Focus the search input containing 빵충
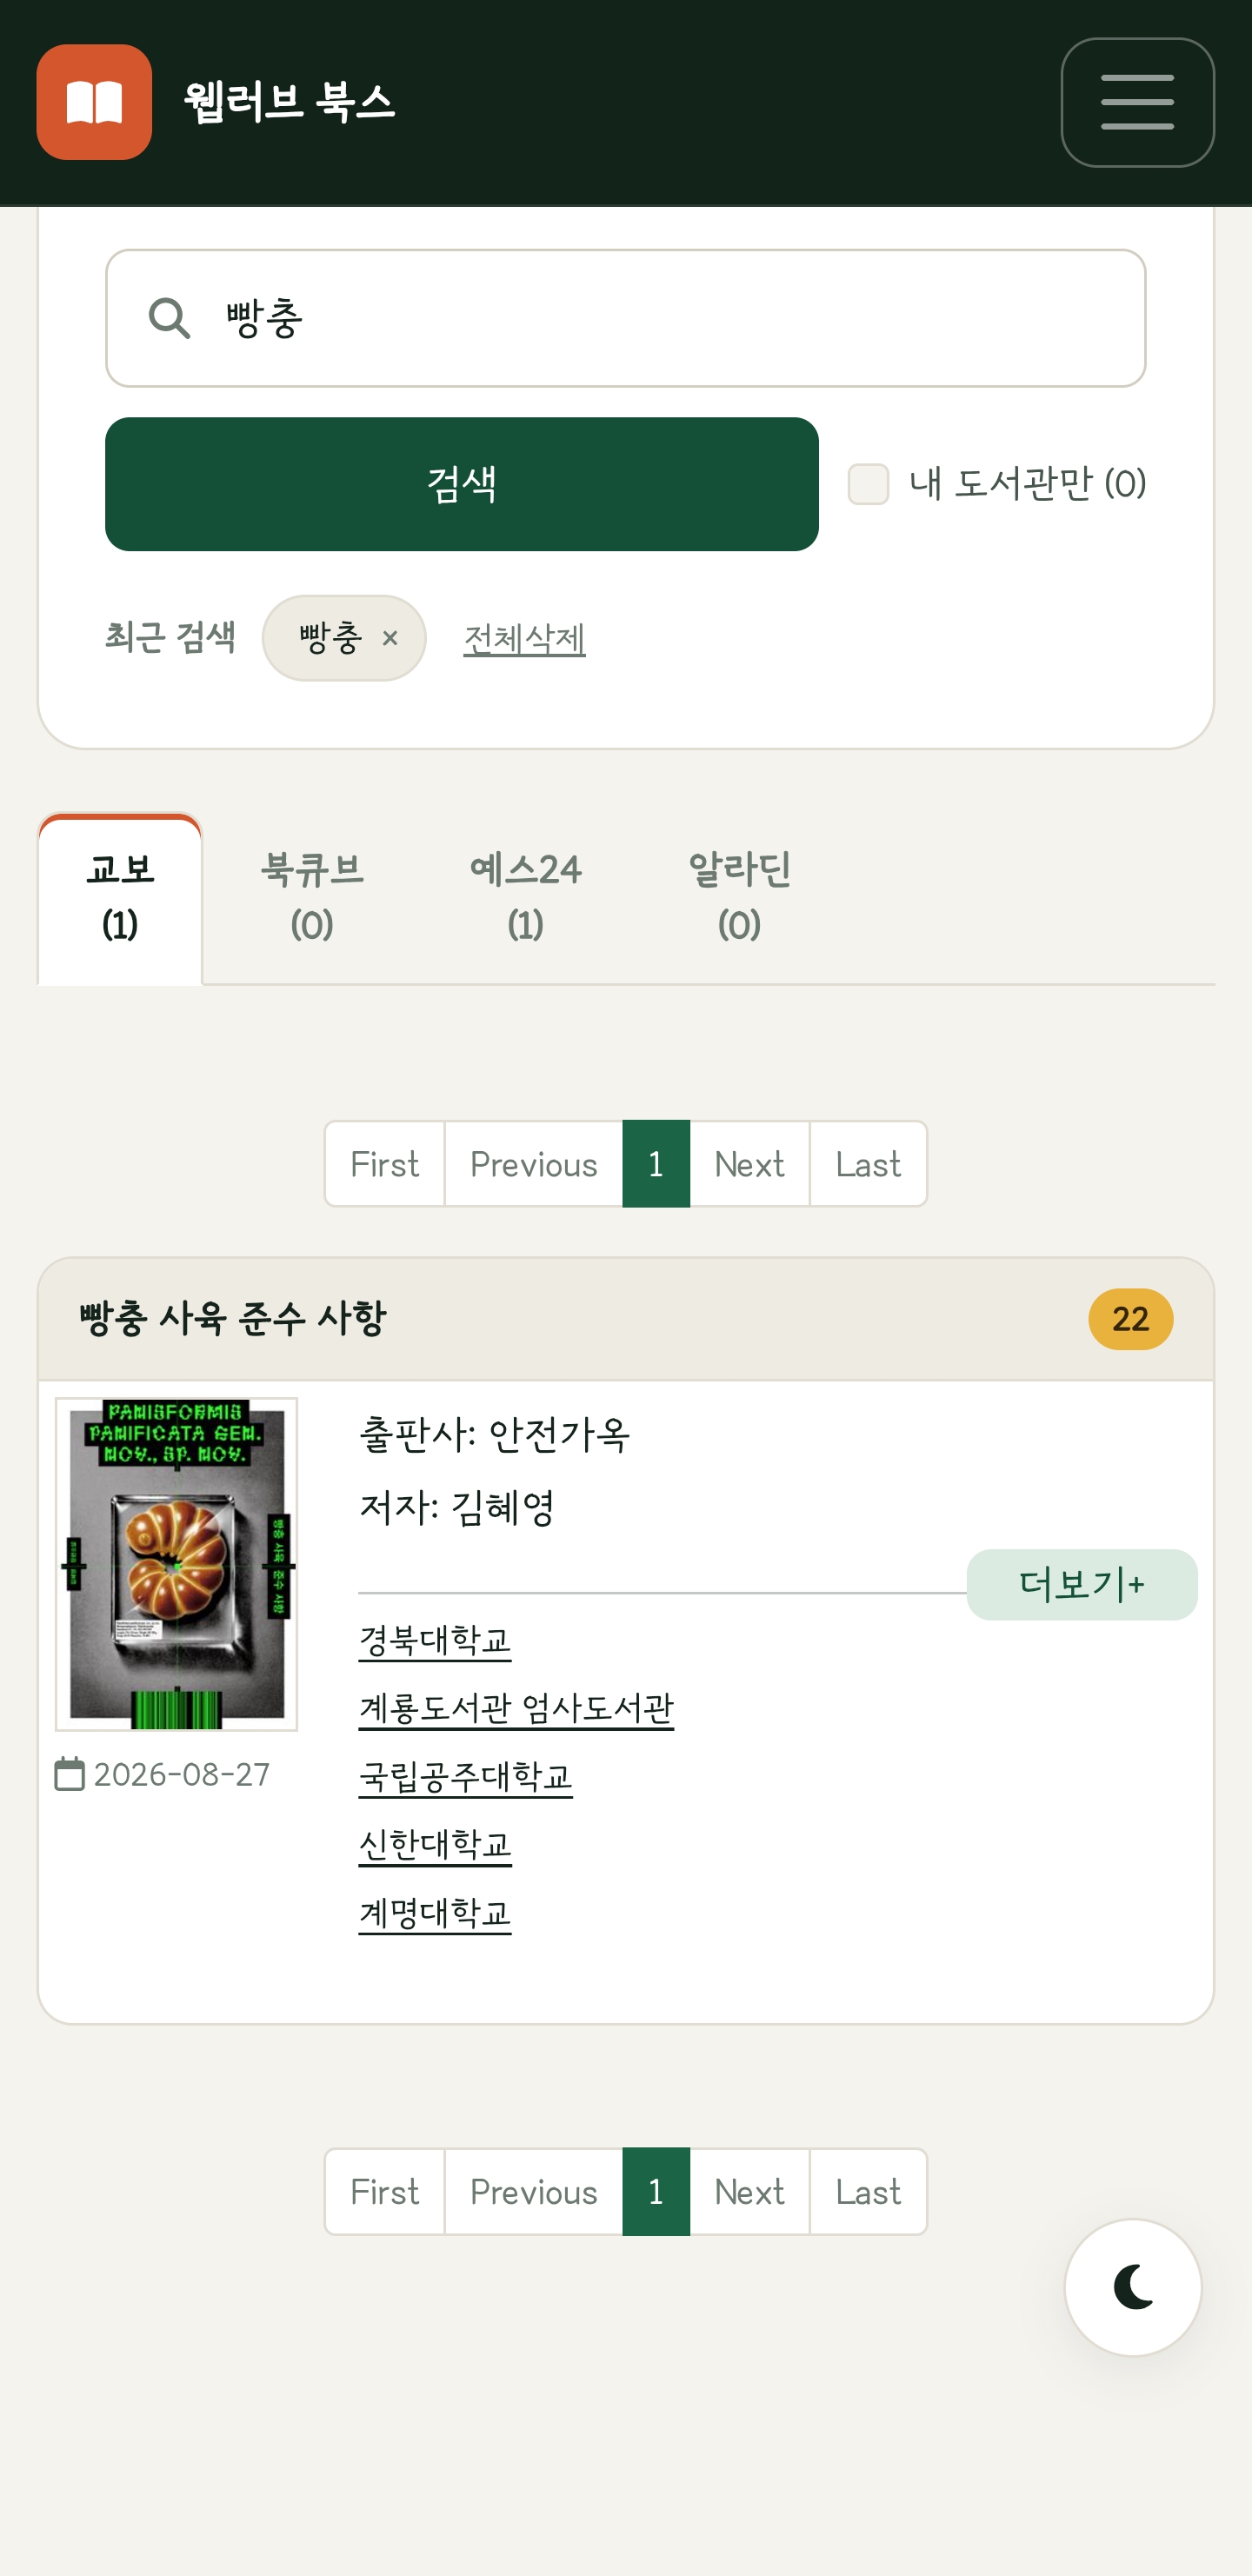 pos(626,318)
